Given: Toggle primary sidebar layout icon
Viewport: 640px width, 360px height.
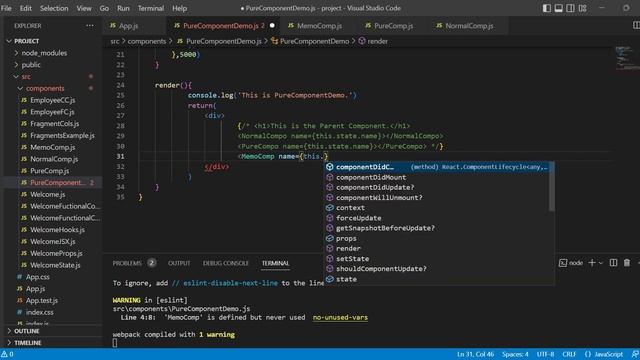Looking at the screenshot, I should pyautogui.click(x=547, y=8).
